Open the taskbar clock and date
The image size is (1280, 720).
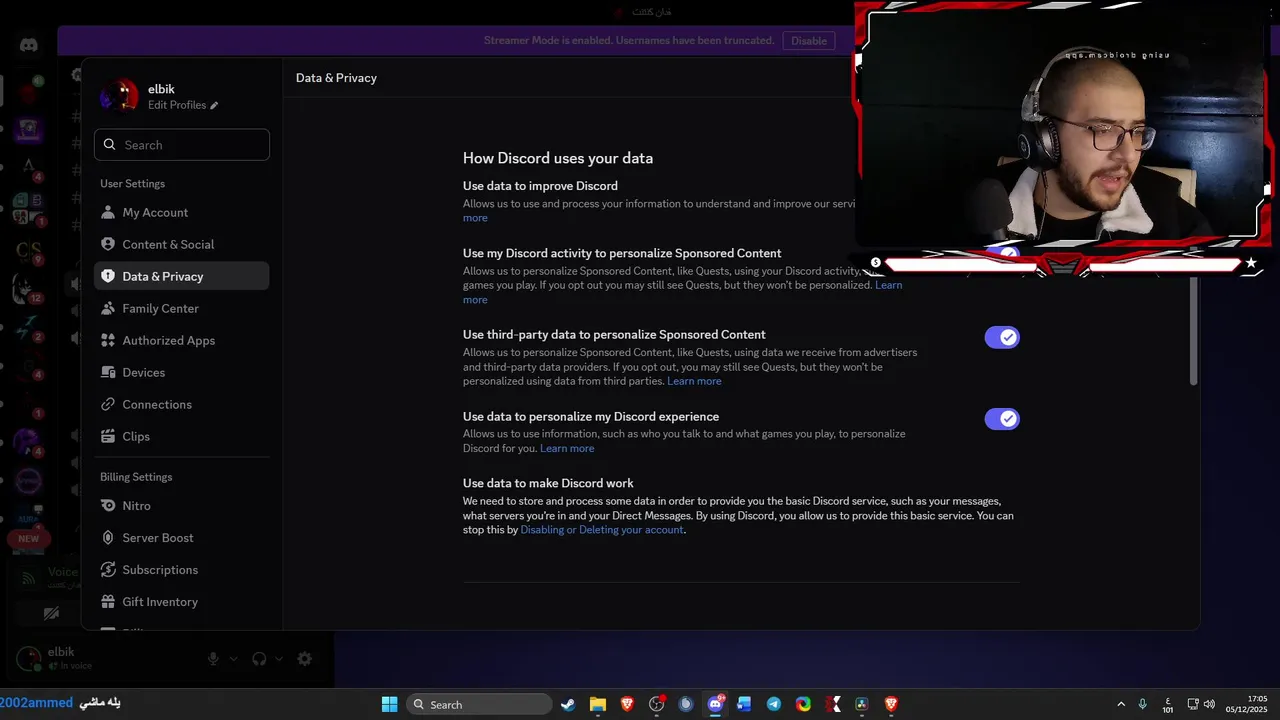pyautogui.click(x=1248, y=704)
